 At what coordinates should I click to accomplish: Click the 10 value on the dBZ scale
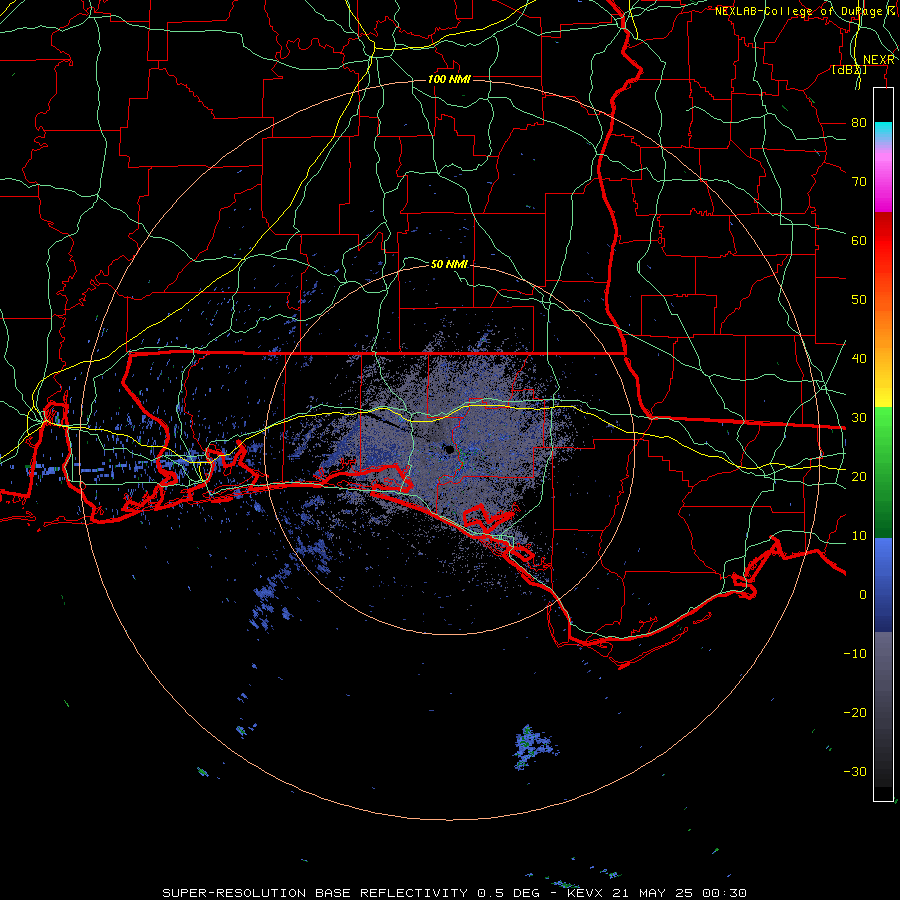tap(859, 536)
